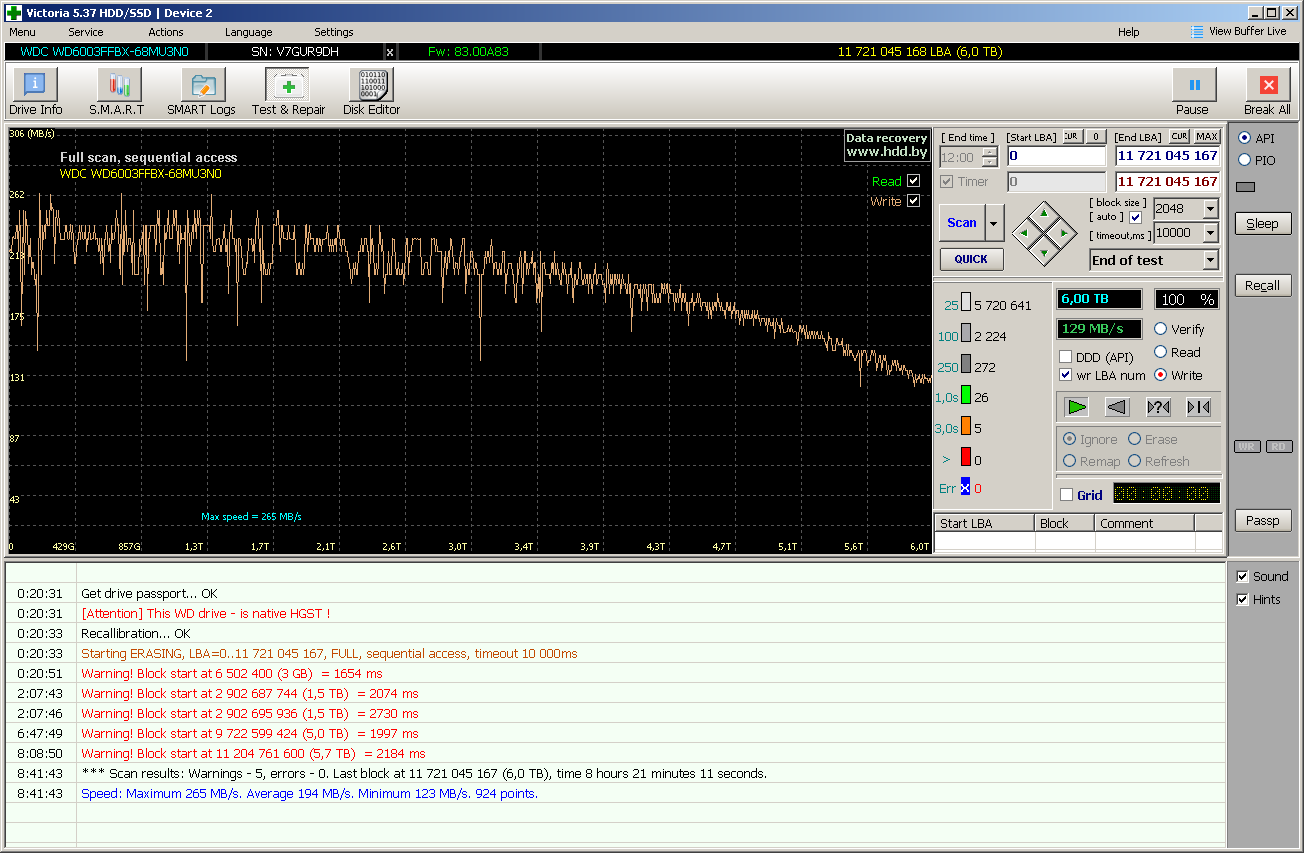Expand the block size 2048 dropdown

pyautogui.click(x=1210, y=209)
